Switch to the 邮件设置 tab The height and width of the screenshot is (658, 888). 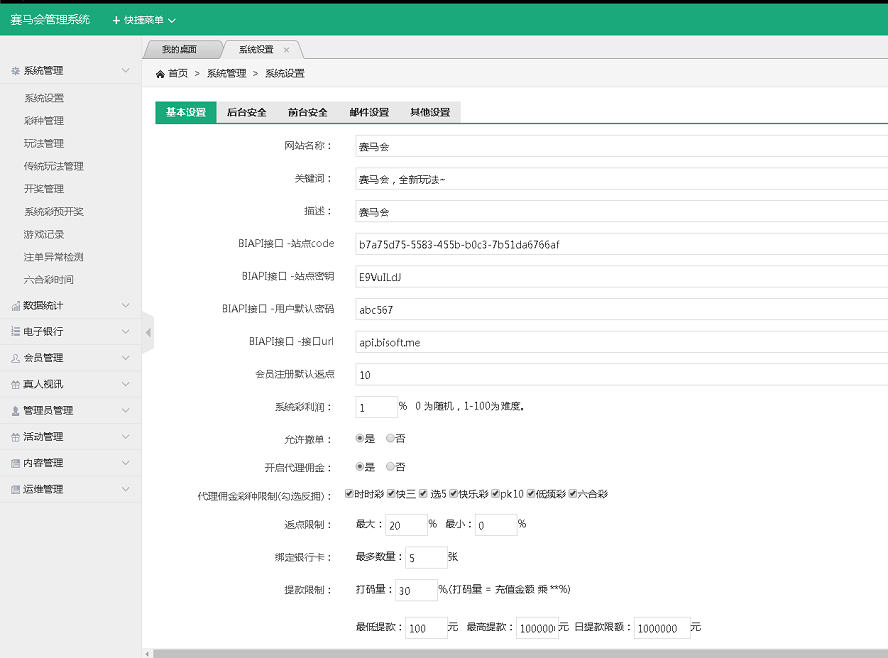369,112
